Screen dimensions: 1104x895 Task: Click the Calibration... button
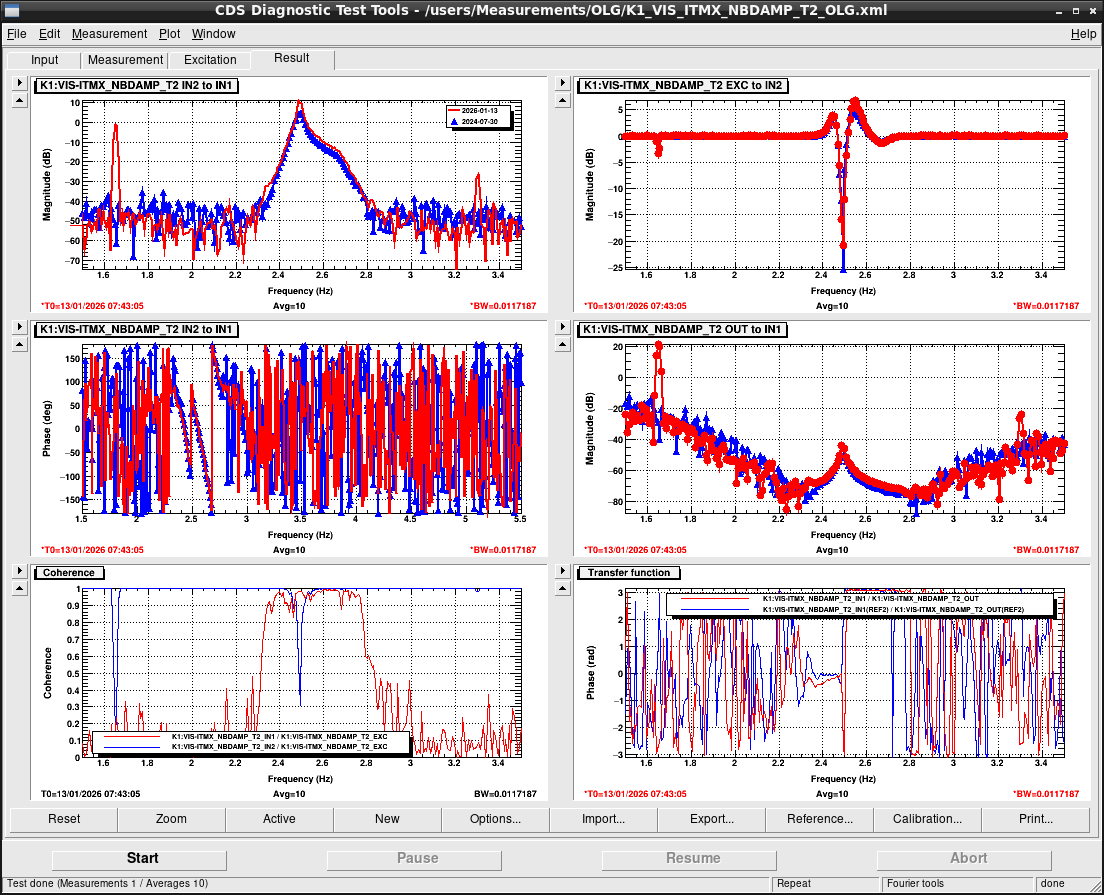927,819
